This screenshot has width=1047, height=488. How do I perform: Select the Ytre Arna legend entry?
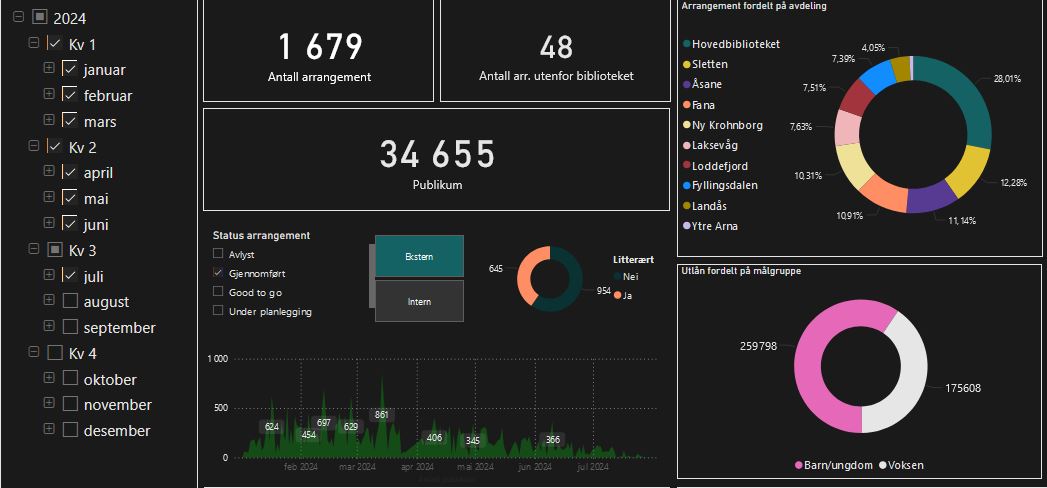pyautogui.click(x=710, y=226)
